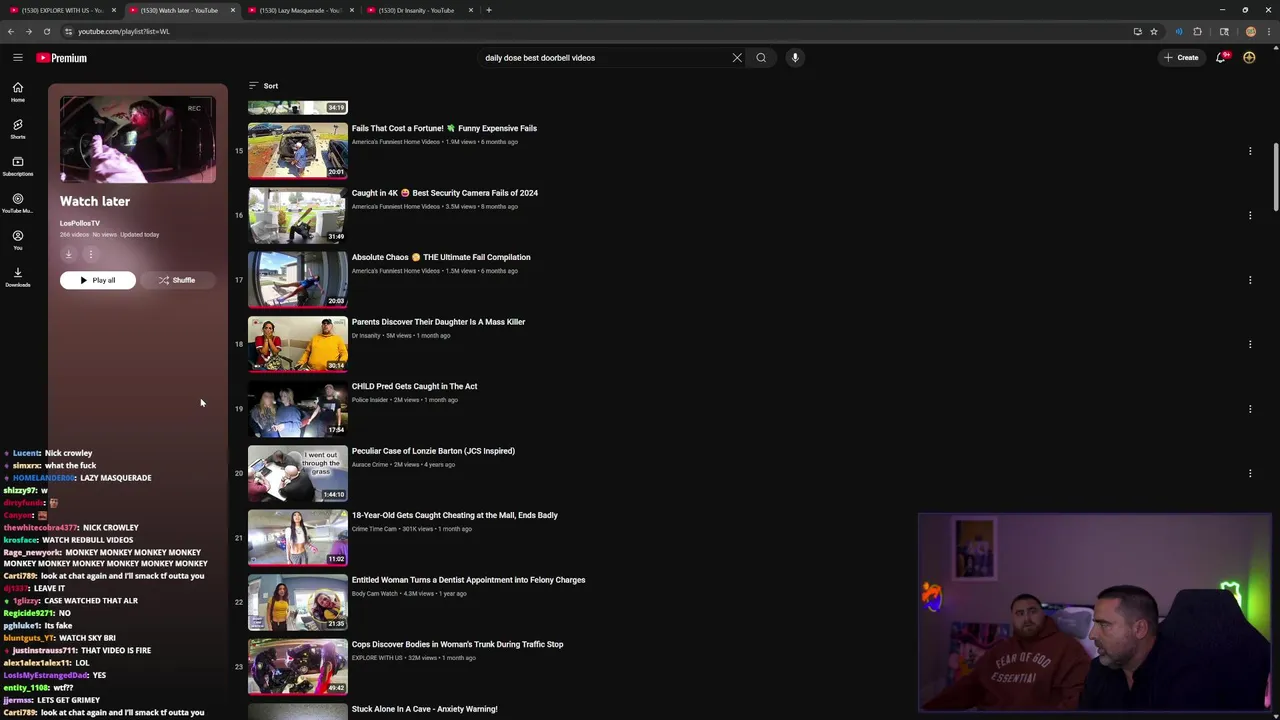
Task: Open 18-Year-Old Gets Caught Cheating title
Action: coord(455,515)
